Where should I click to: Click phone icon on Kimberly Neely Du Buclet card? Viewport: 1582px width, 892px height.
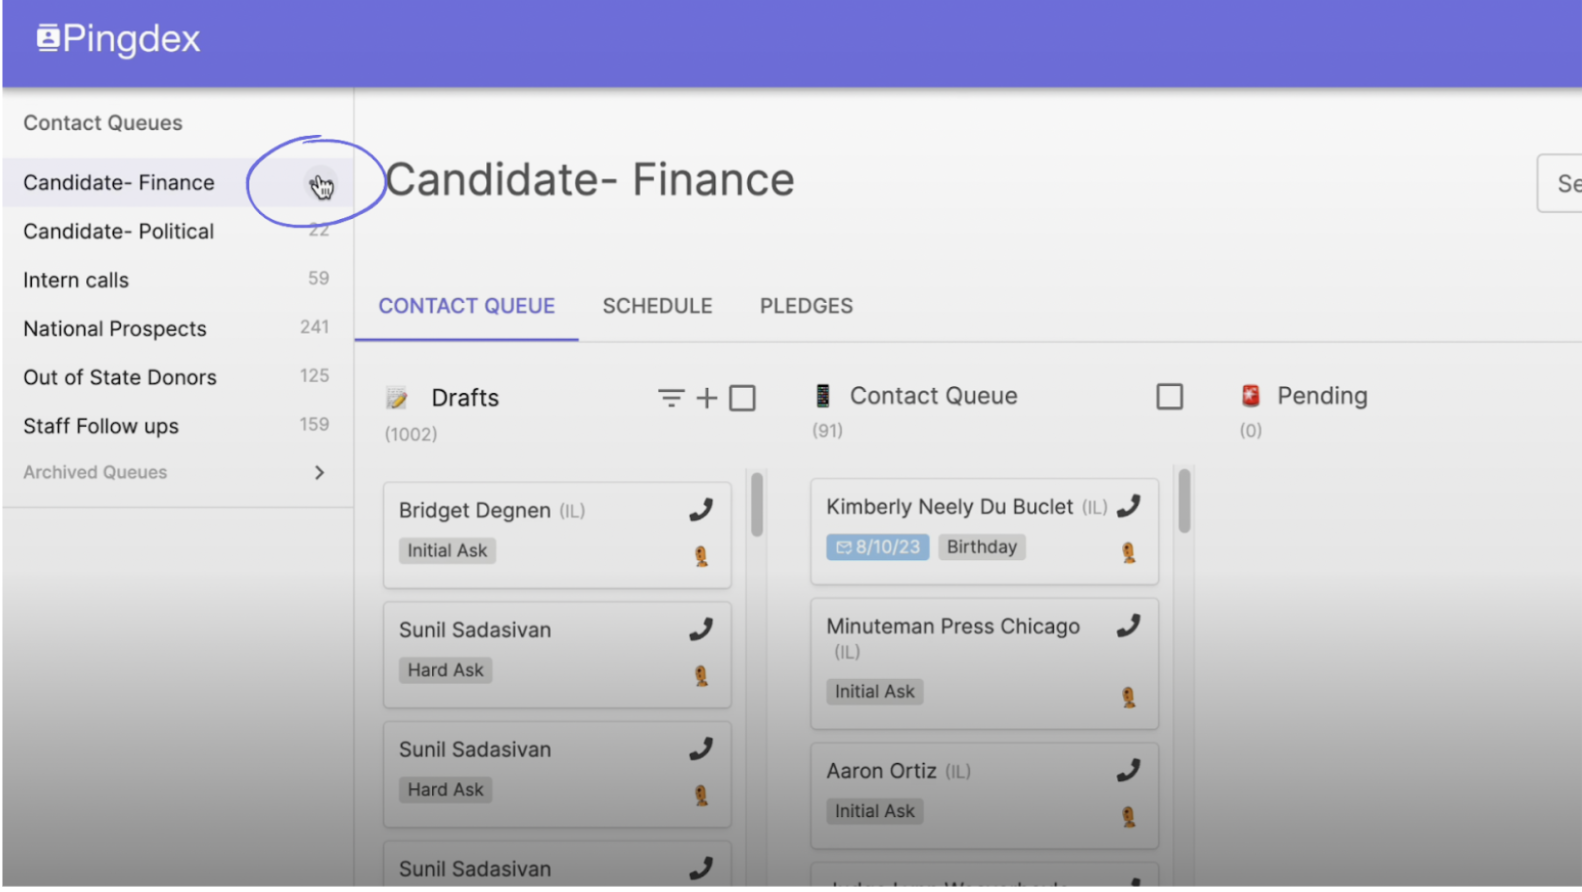(x=1129, y=506)
